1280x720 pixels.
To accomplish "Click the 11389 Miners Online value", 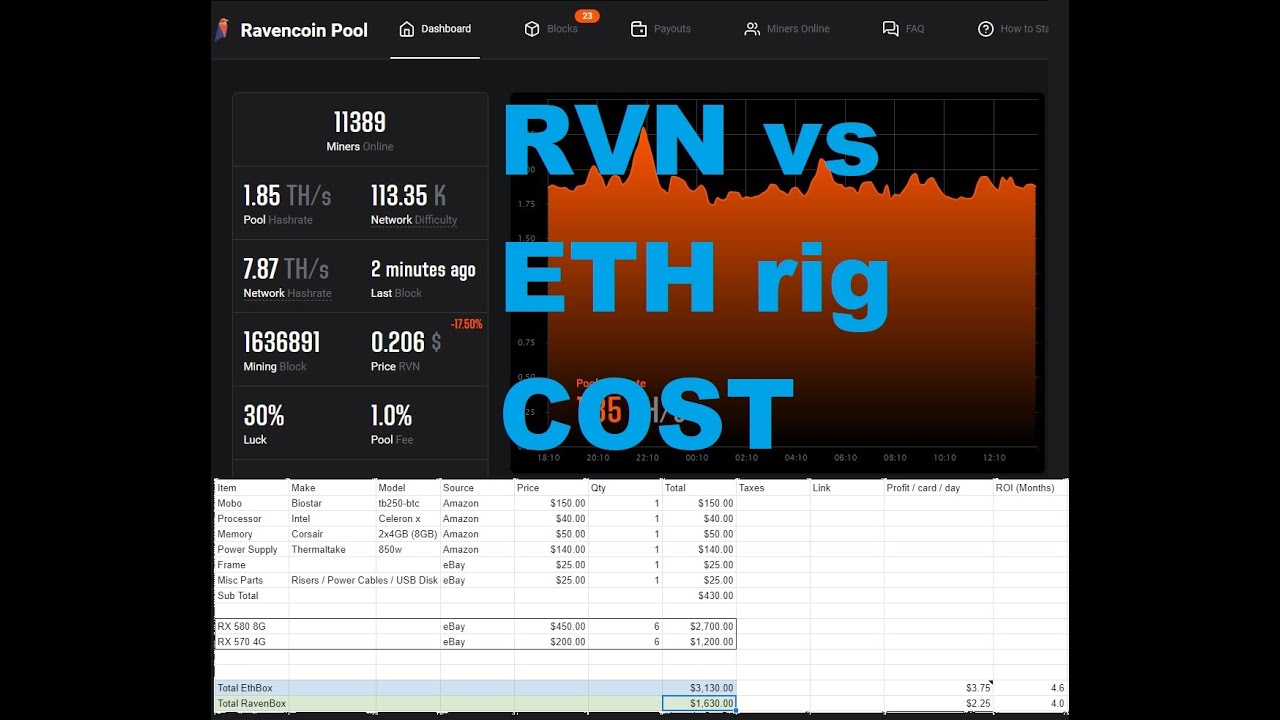I will coord(360,122).
